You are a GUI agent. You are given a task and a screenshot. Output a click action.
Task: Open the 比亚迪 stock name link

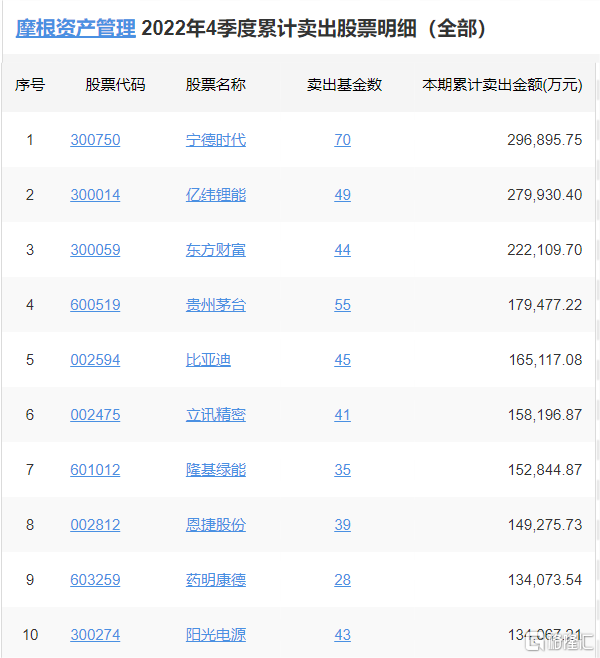[208, 360]
